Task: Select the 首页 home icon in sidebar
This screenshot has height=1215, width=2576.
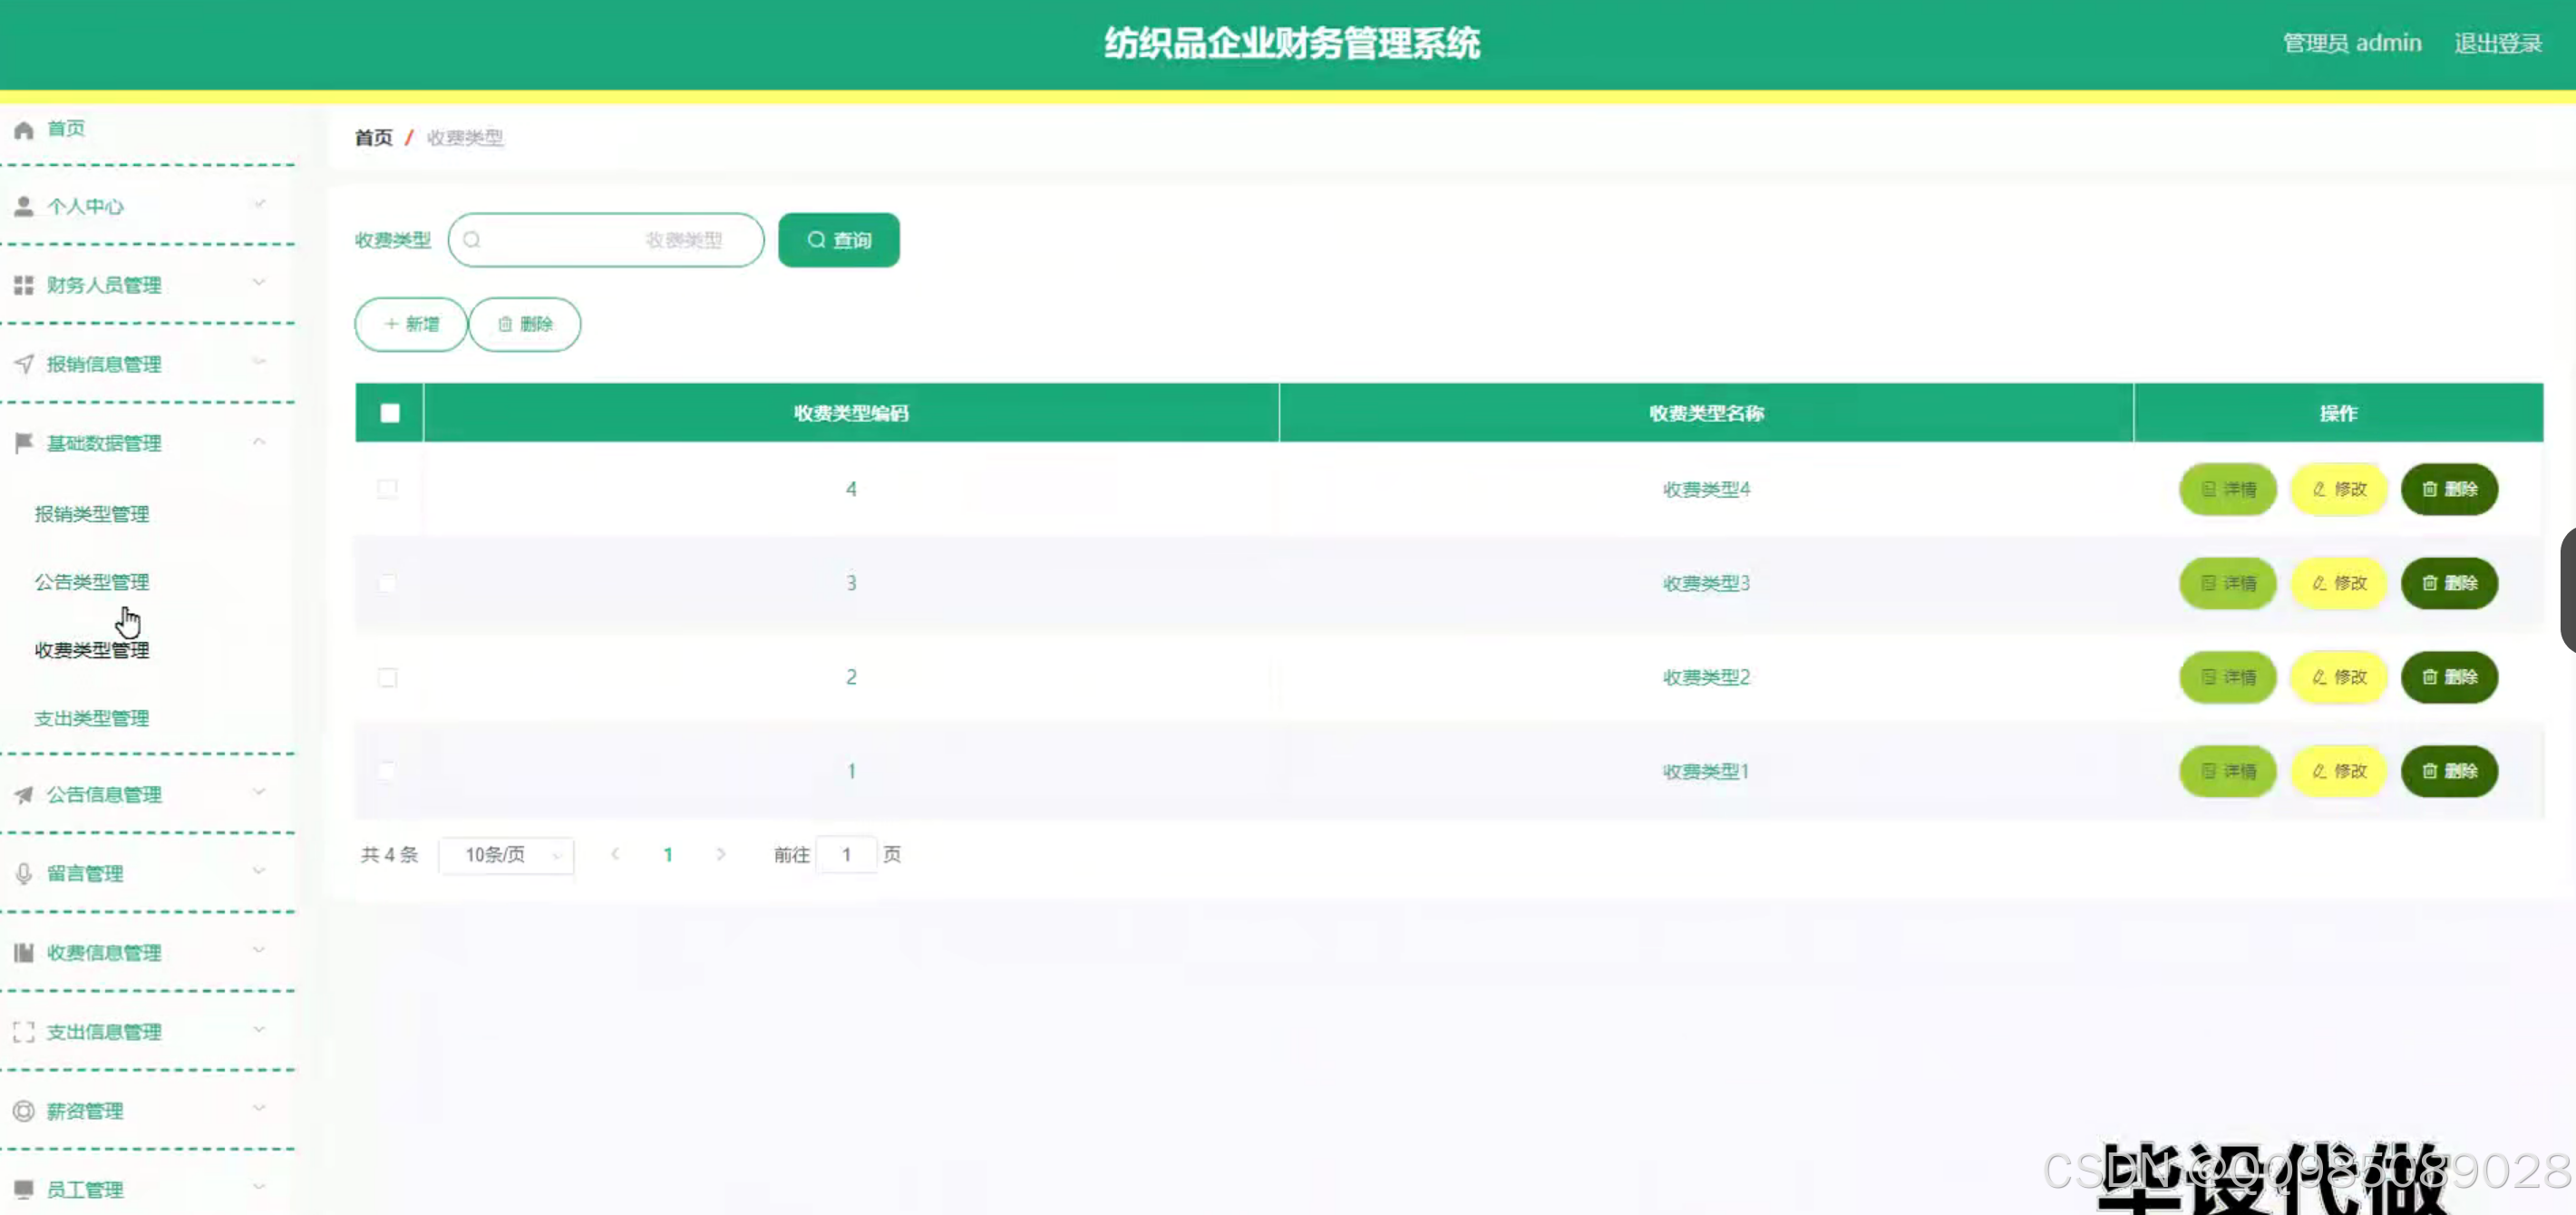Action: 22,129
